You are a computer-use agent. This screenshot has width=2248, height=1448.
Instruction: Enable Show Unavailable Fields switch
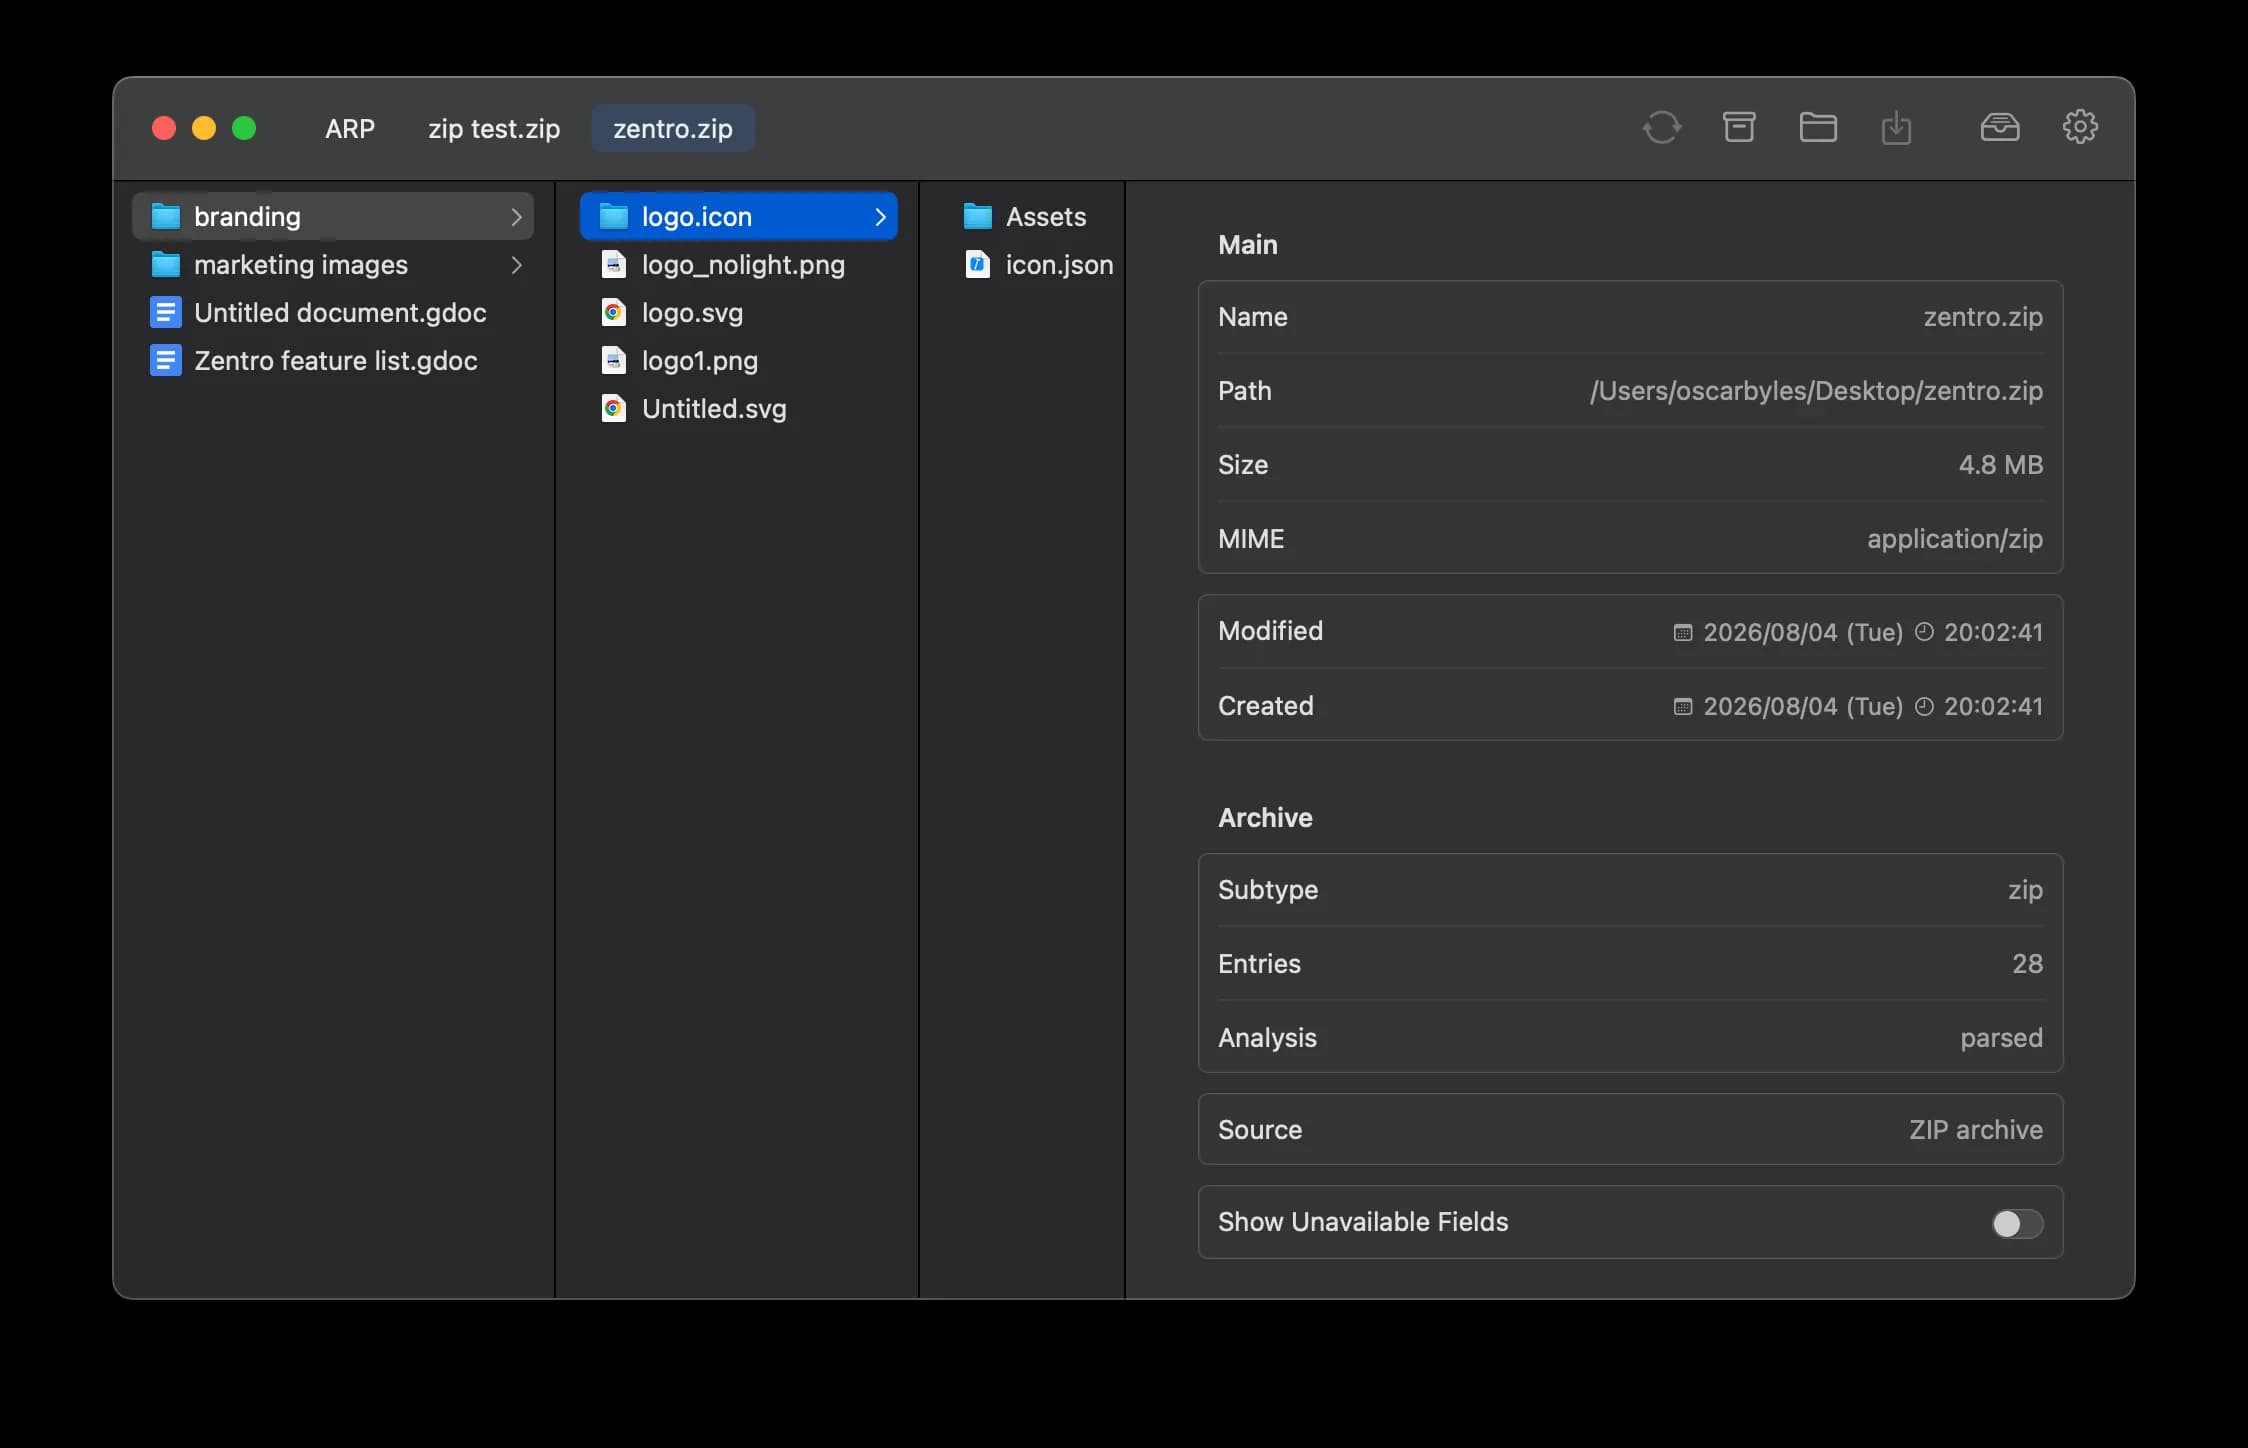2017,1223
